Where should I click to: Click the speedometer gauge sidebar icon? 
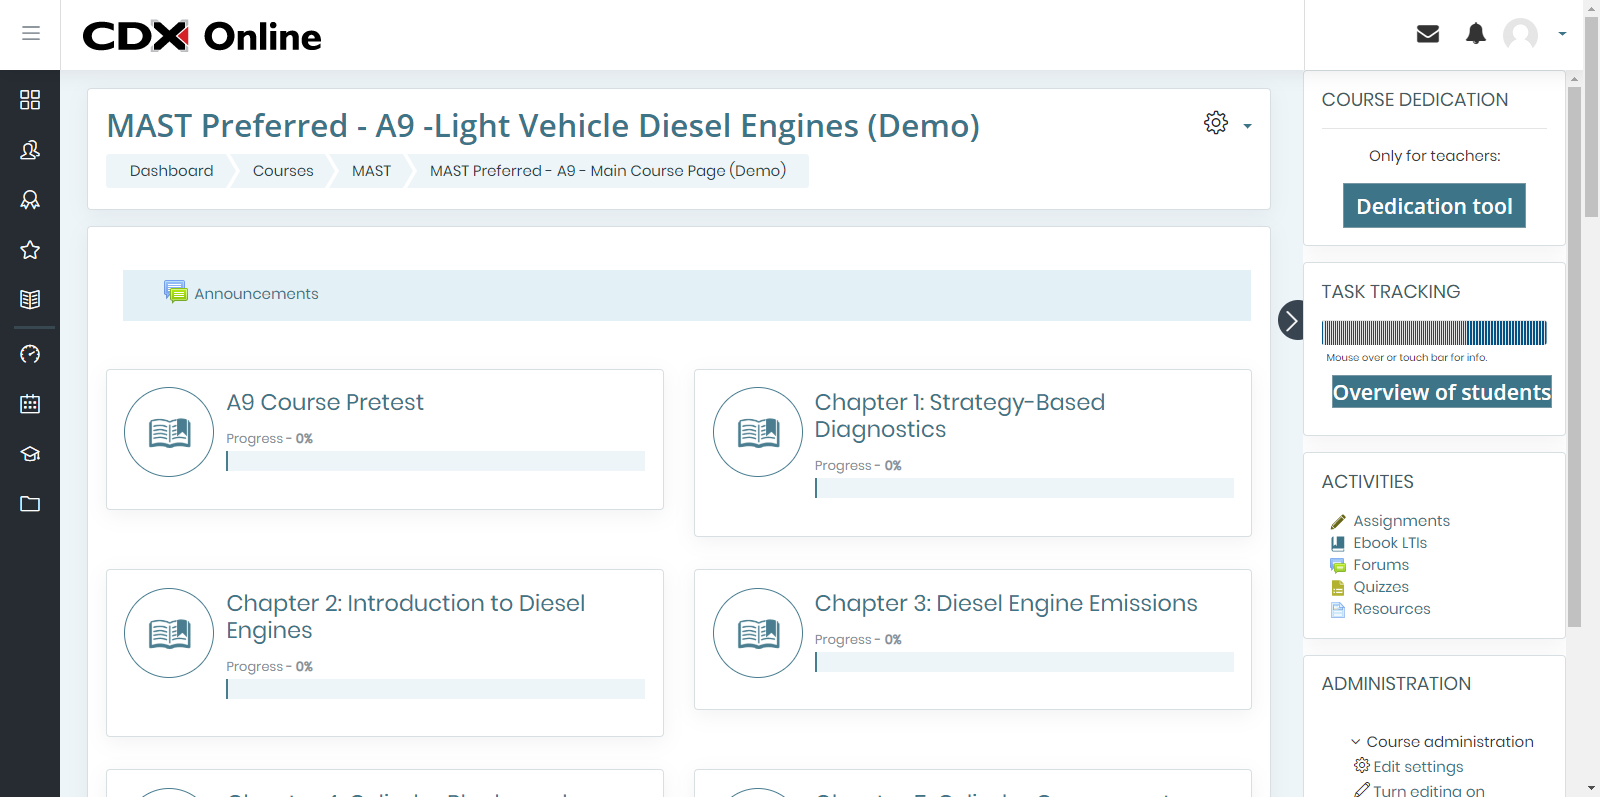tap(30, 354)
